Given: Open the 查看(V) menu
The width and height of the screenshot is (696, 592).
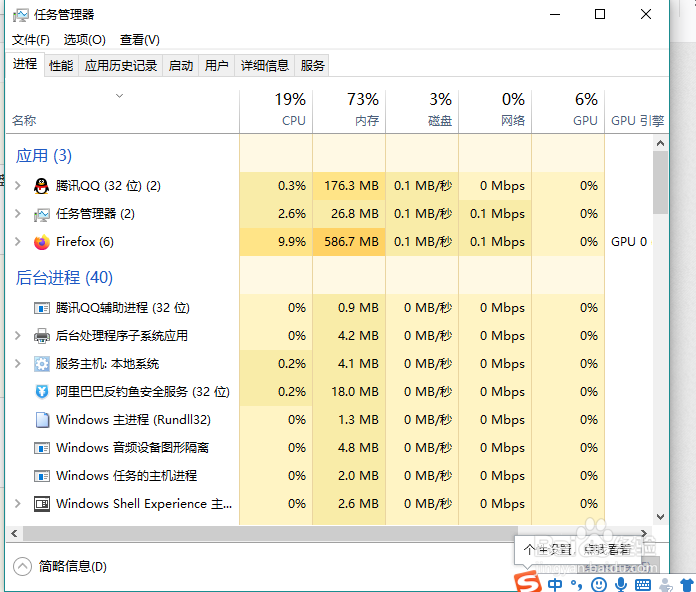Looking at the screenshot, I should (x=139, y=40).
